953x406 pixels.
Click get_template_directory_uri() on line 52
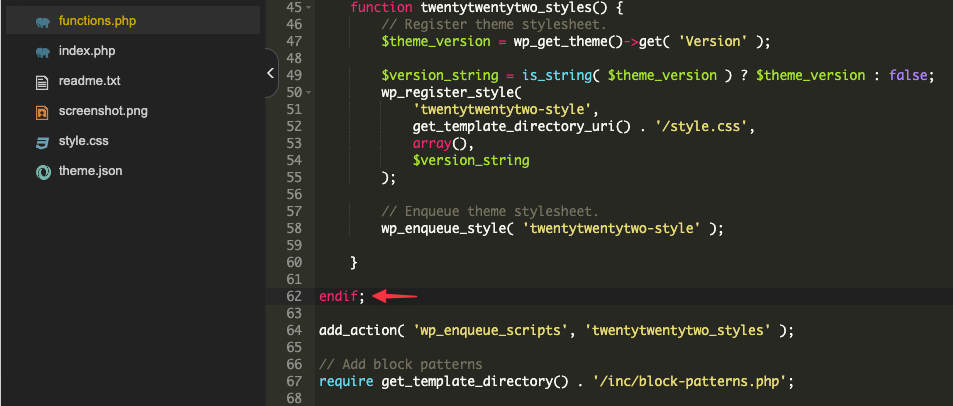tap(521, 127)
